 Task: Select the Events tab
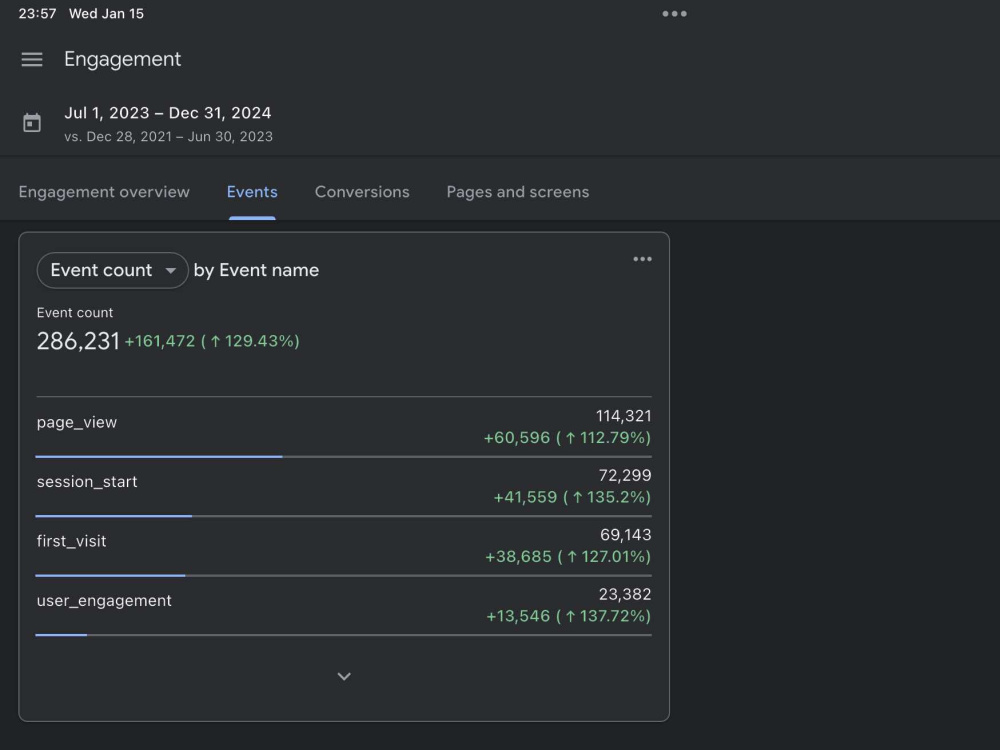(252, 192)
